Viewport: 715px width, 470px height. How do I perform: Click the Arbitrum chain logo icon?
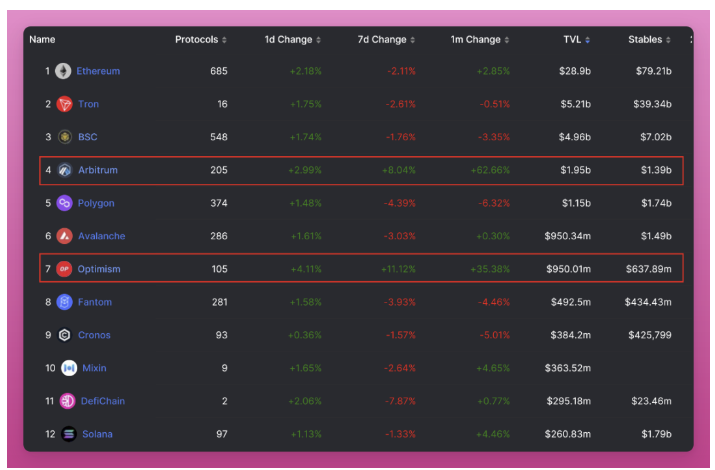coord(64,170)
